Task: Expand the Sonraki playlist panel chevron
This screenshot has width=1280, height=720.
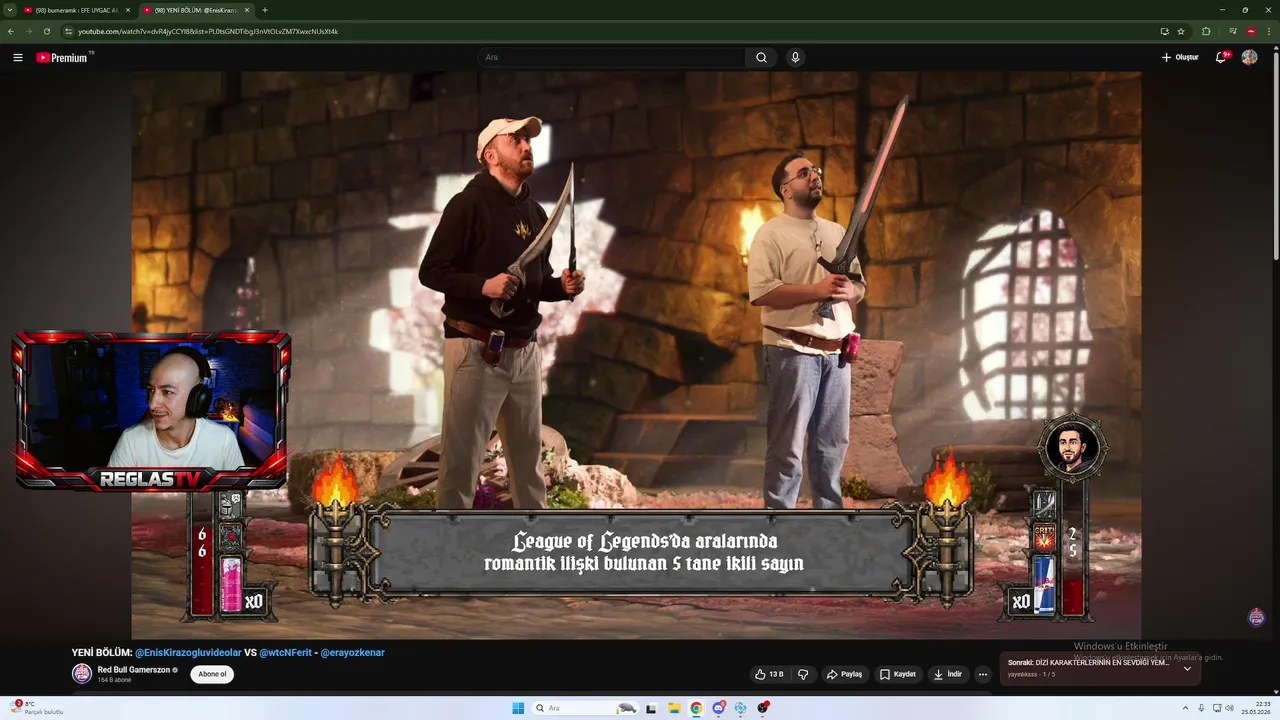Action: pos(1187,668)
